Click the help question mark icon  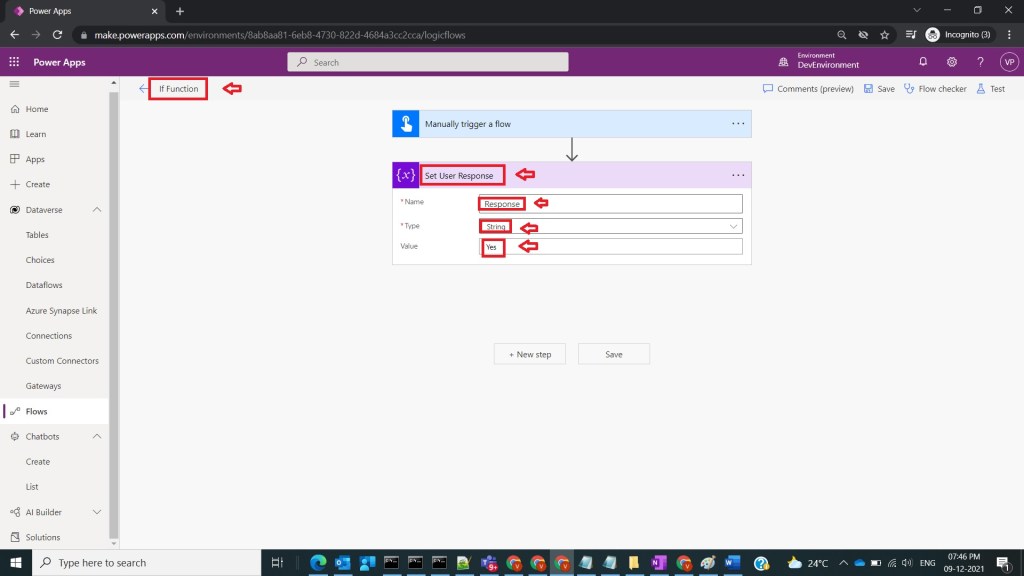pyautogui.click(x=980, y=62)
